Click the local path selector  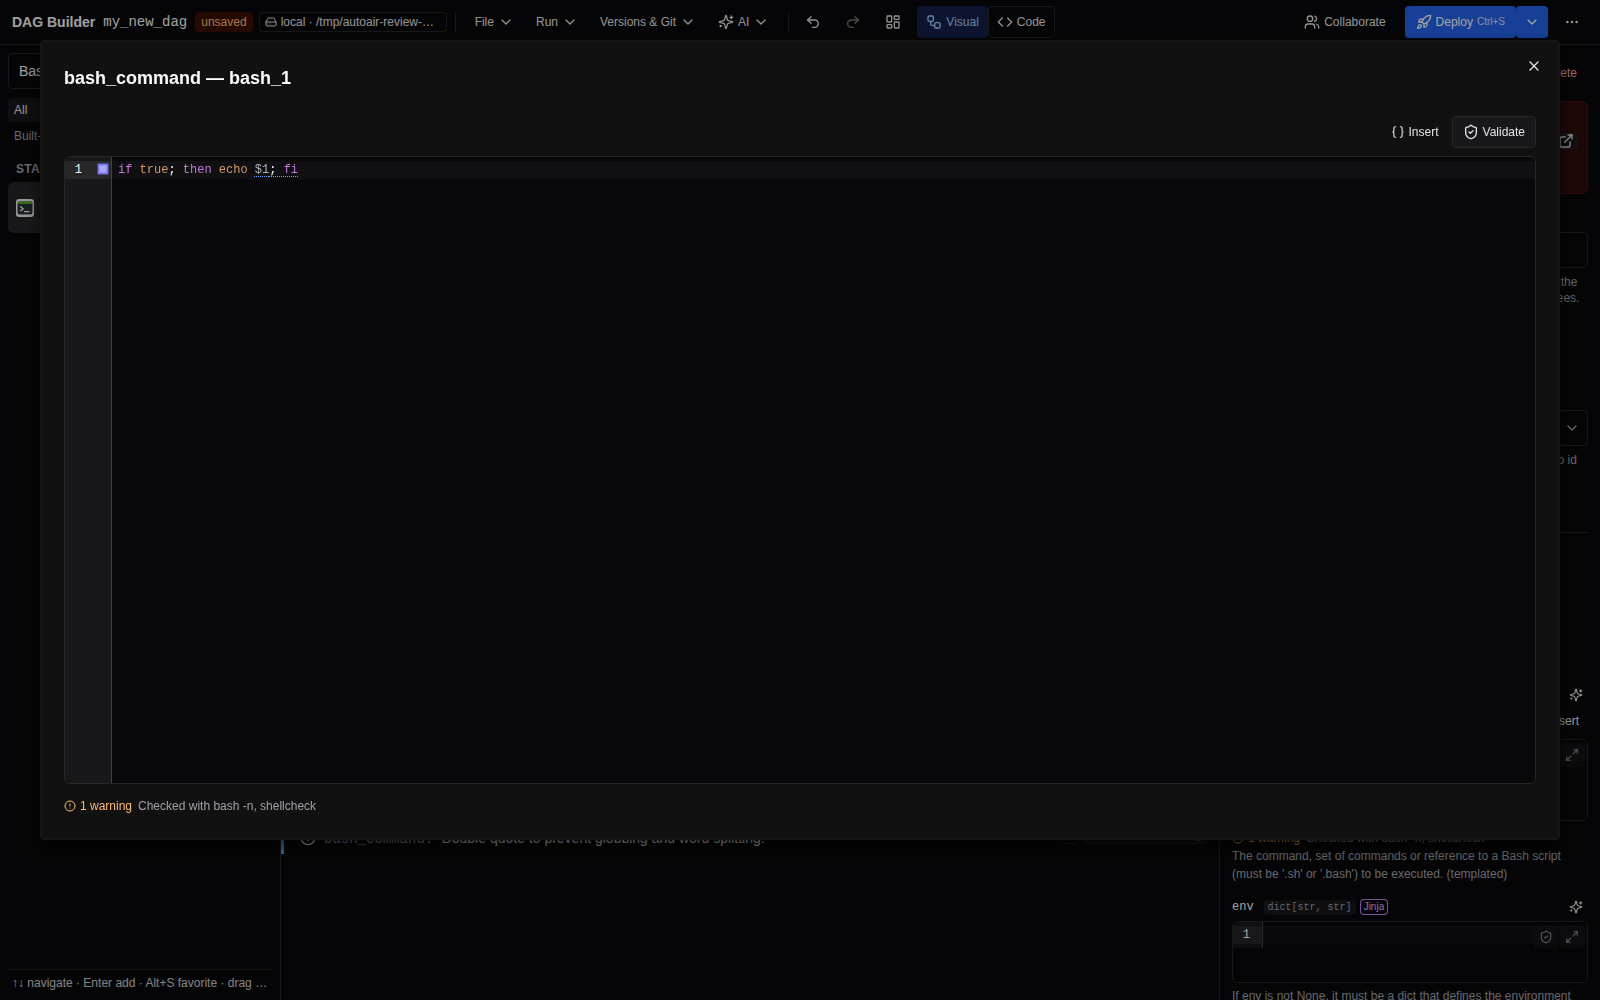353,22
